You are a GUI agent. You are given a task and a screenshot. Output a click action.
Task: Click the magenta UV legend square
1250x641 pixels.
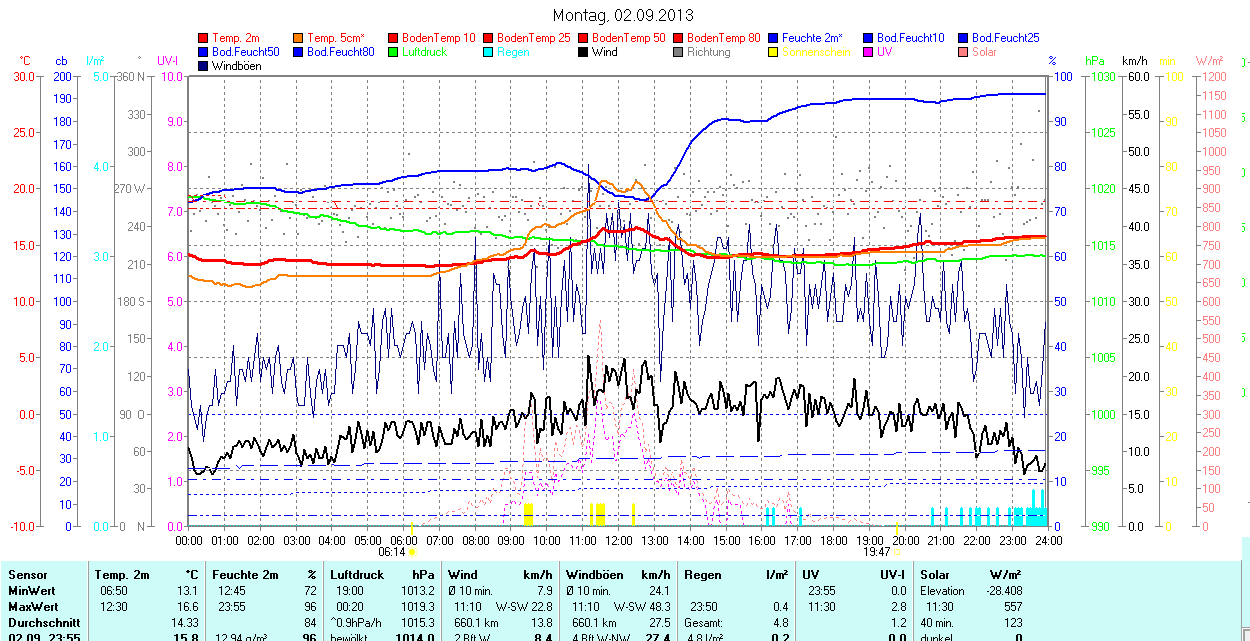click(869, 52)
